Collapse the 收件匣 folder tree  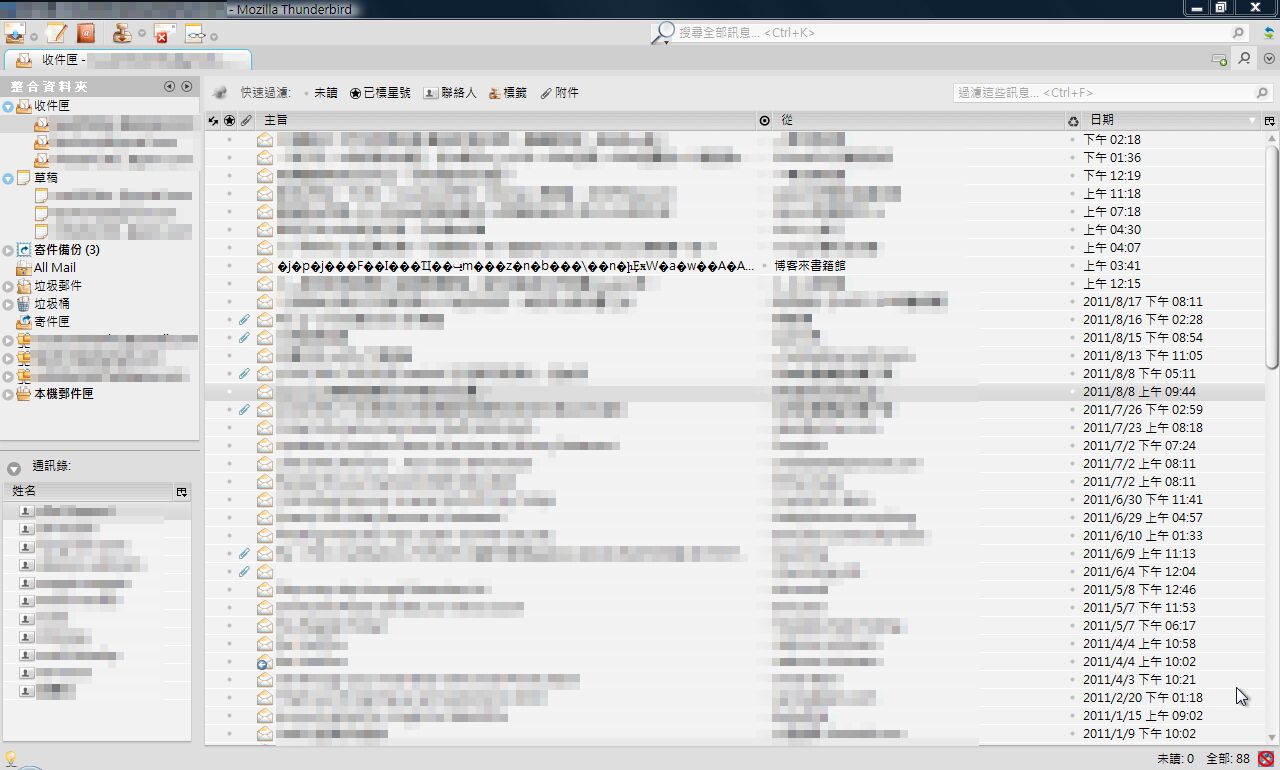coord(8,106)
